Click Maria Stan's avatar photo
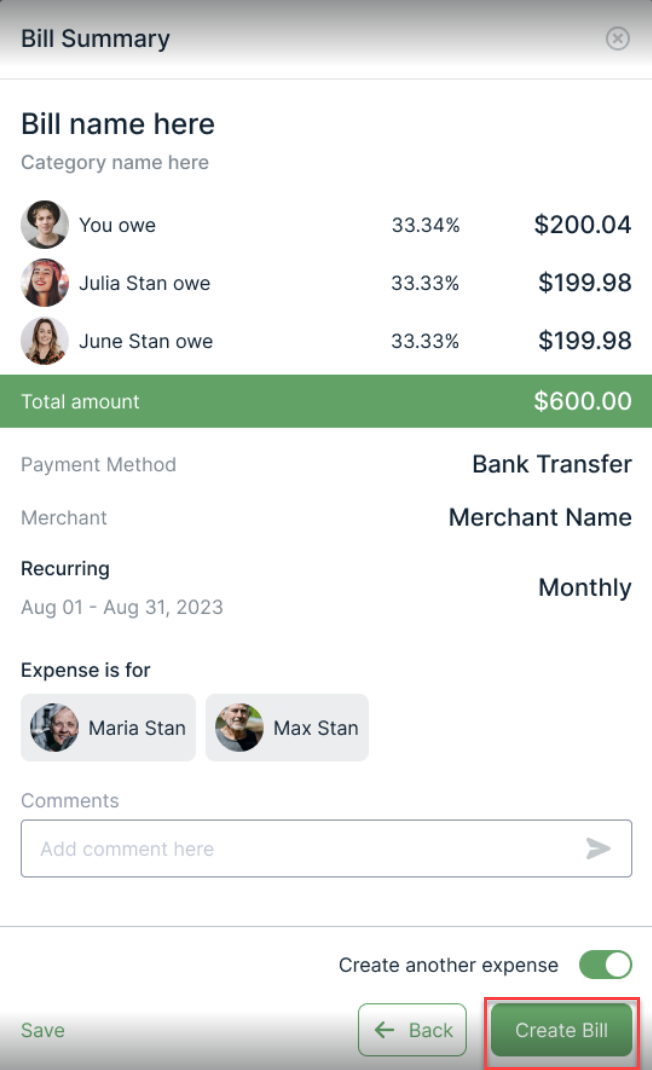The image size is (652, 1070). pos(54,728)
